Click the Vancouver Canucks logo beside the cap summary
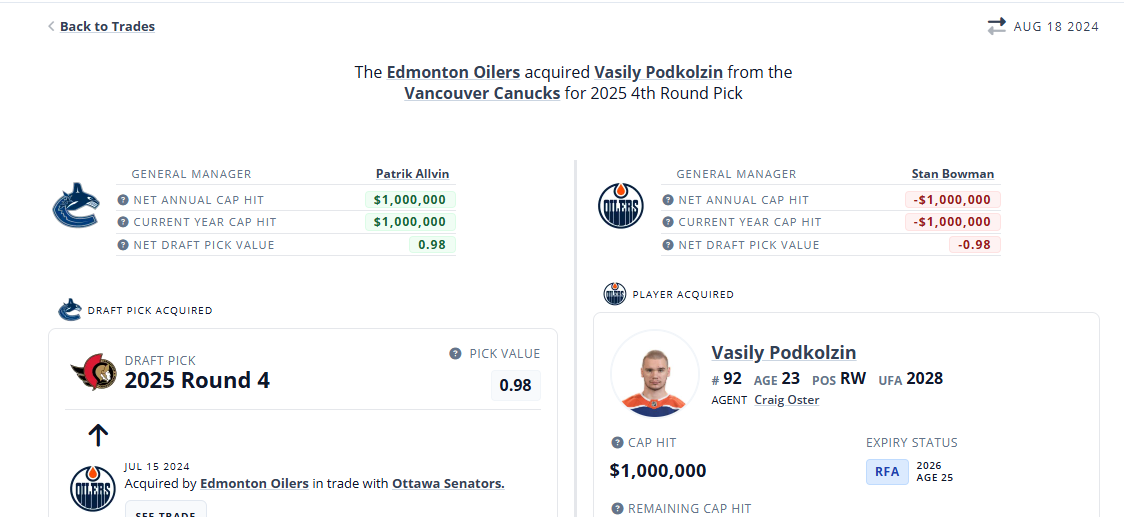 [x=75, y=205]
